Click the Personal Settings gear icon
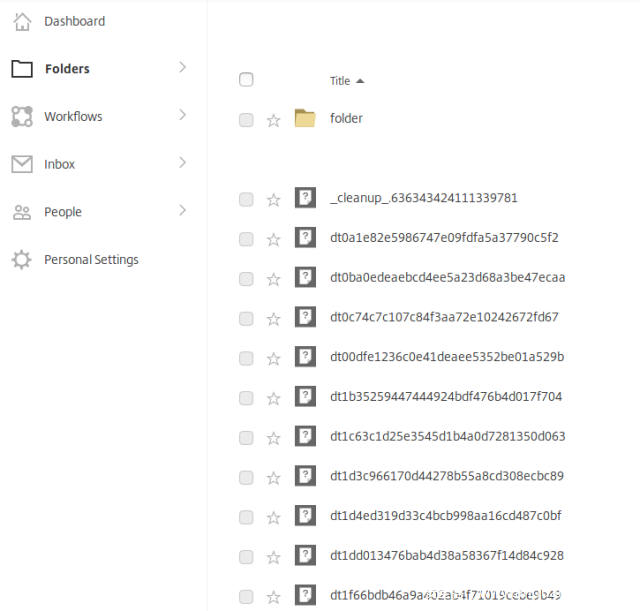Screen dimensions: 640x611 coord(22,260)
